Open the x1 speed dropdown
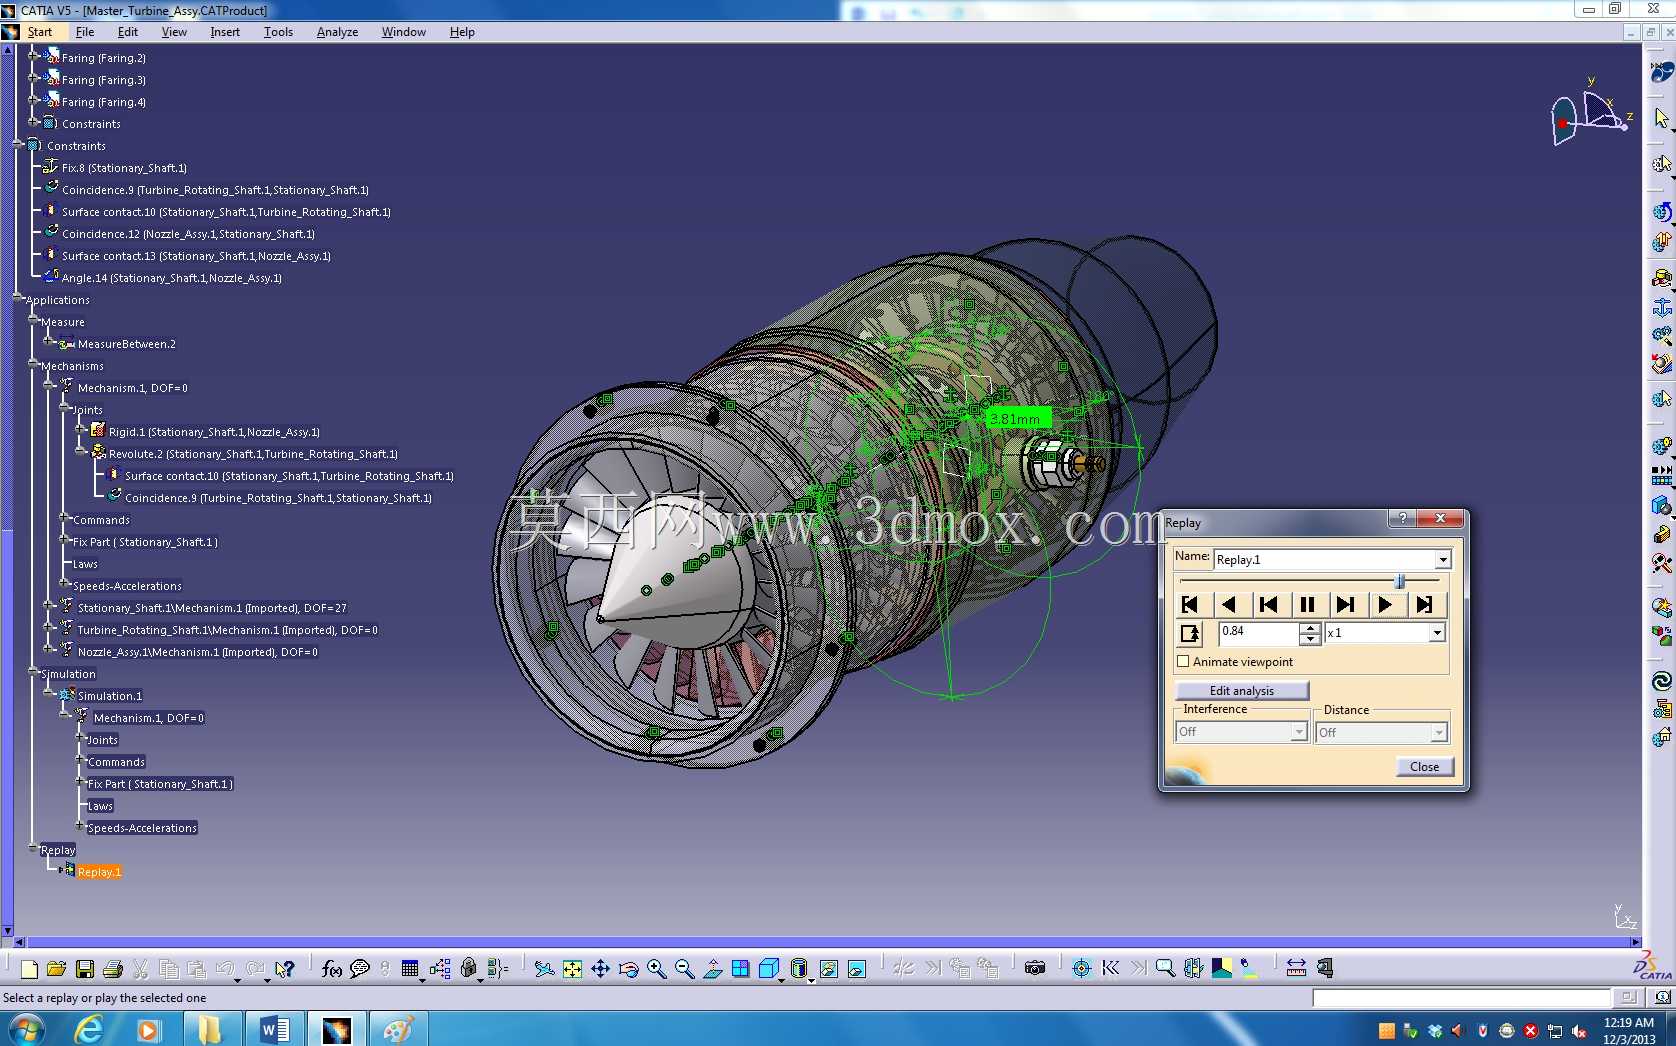The width and height of the screenshot is (1676, 1046). pyautogui.click(x=1437, y=633)
